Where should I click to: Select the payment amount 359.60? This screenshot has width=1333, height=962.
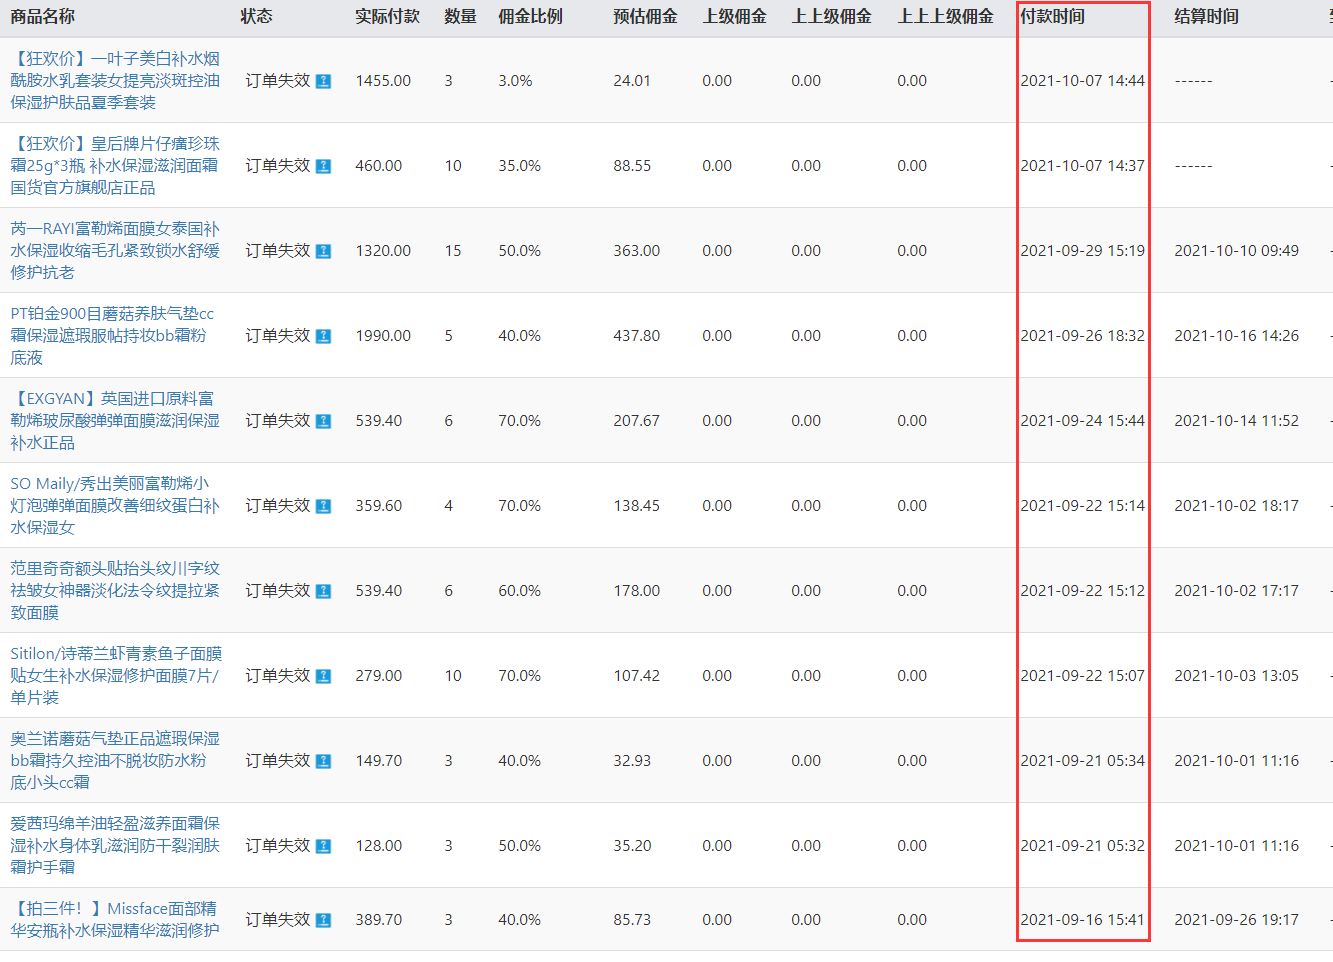379,506
